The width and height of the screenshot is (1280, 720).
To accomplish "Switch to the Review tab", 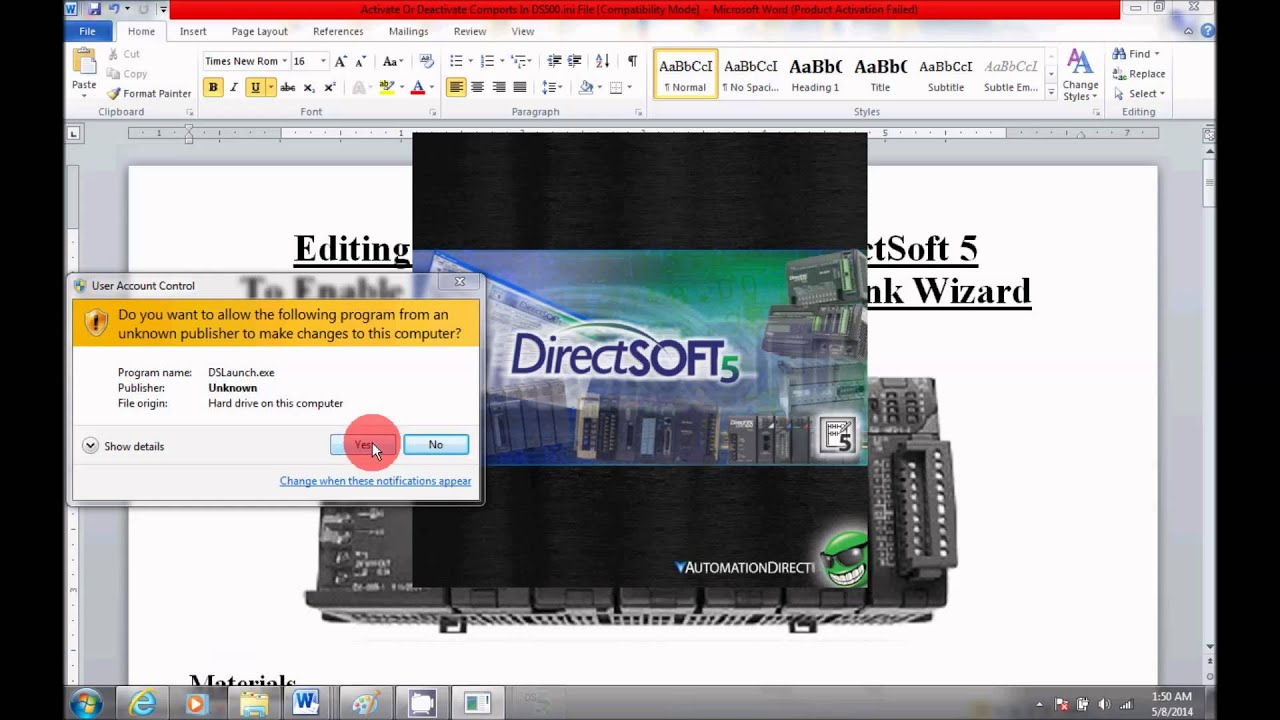I will tap(470, 31).
